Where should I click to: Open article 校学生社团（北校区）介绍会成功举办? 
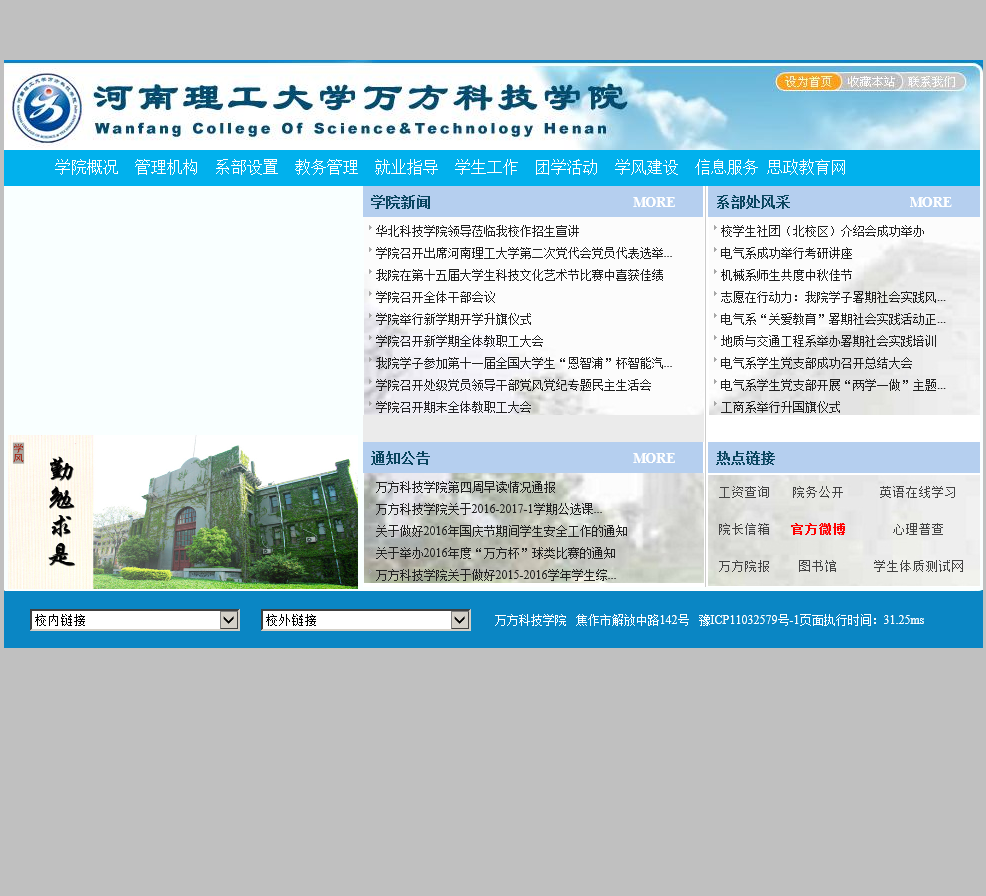[823, 231]
